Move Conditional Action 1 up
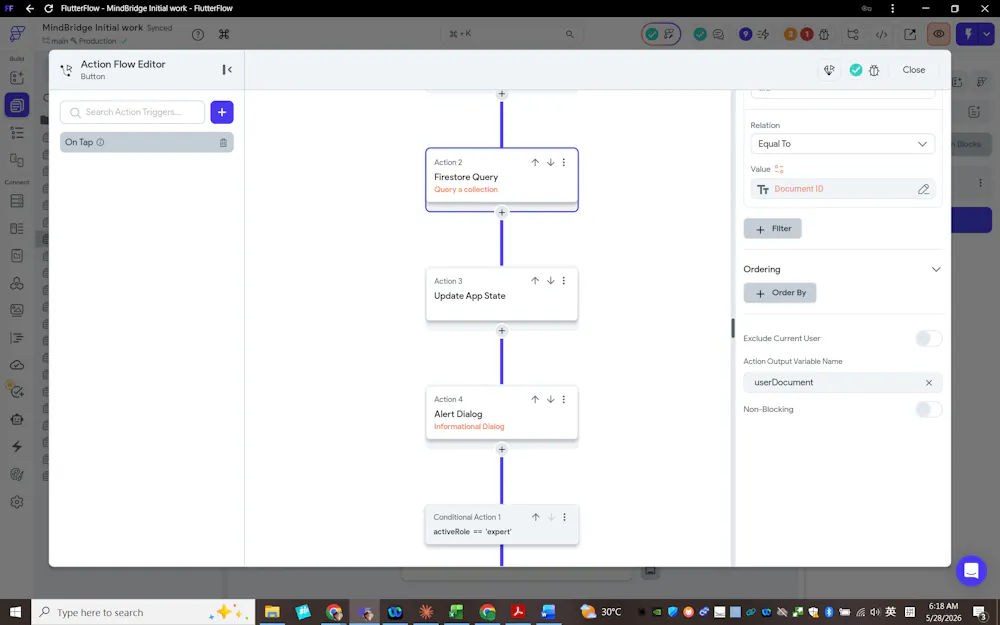 [536, 517]
